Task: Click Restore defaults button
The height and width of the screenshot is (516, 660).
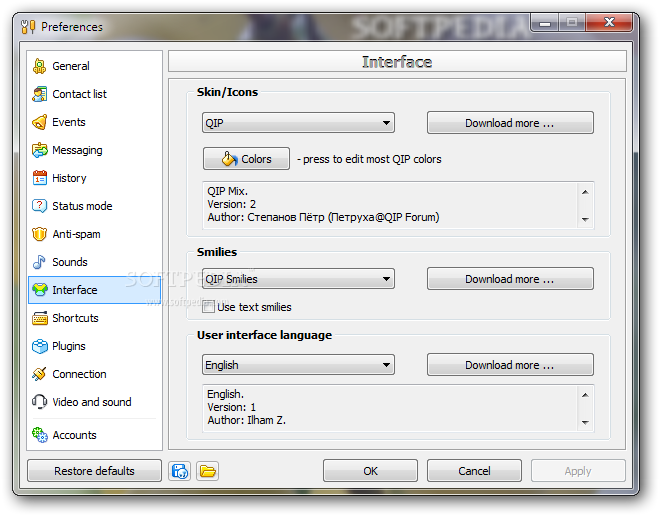Action: coord(94,471)
